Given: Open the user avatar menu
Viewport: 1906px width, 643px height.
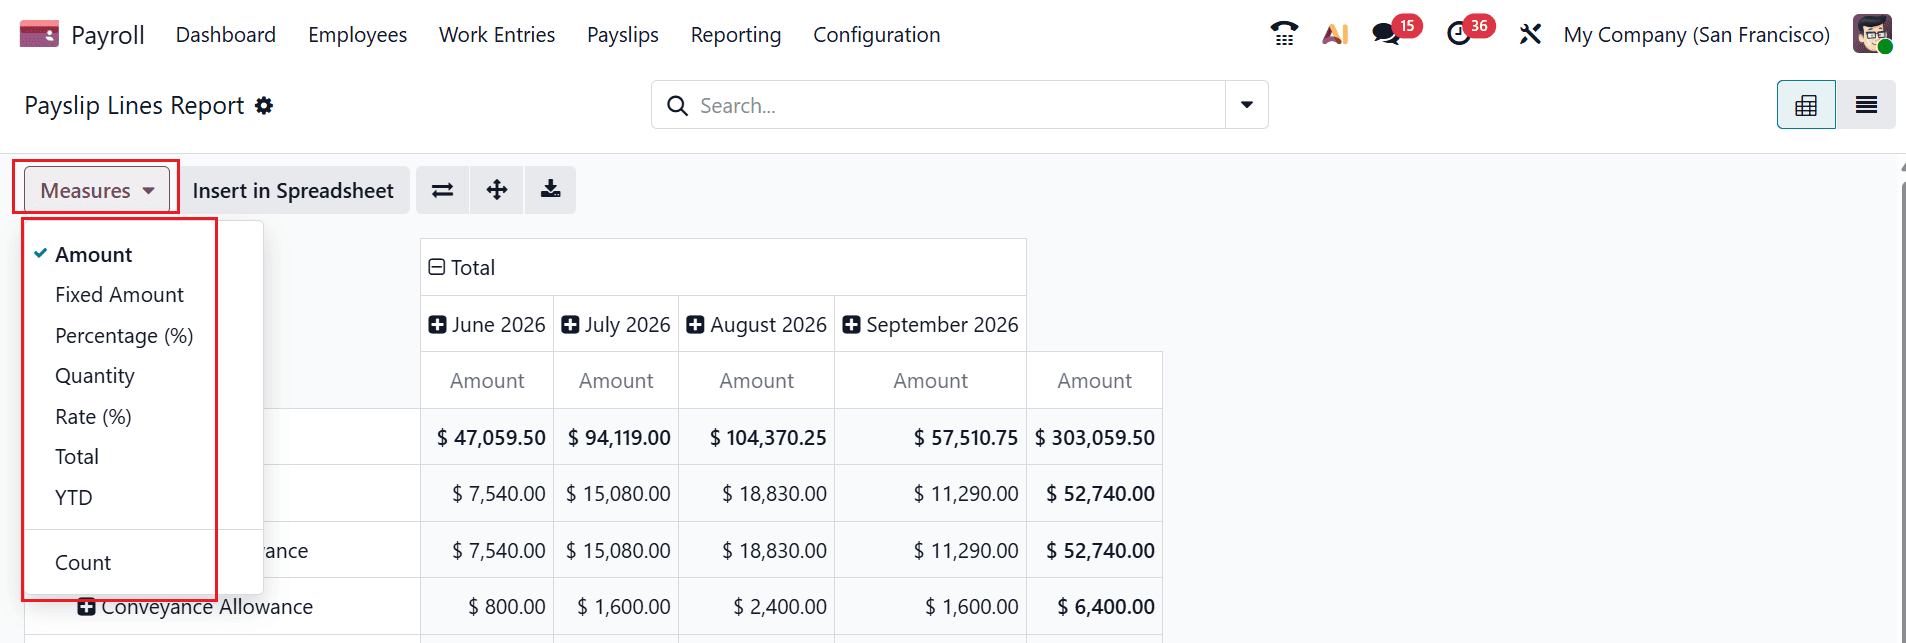Looking at the screenshot, I should (1872, 34).
